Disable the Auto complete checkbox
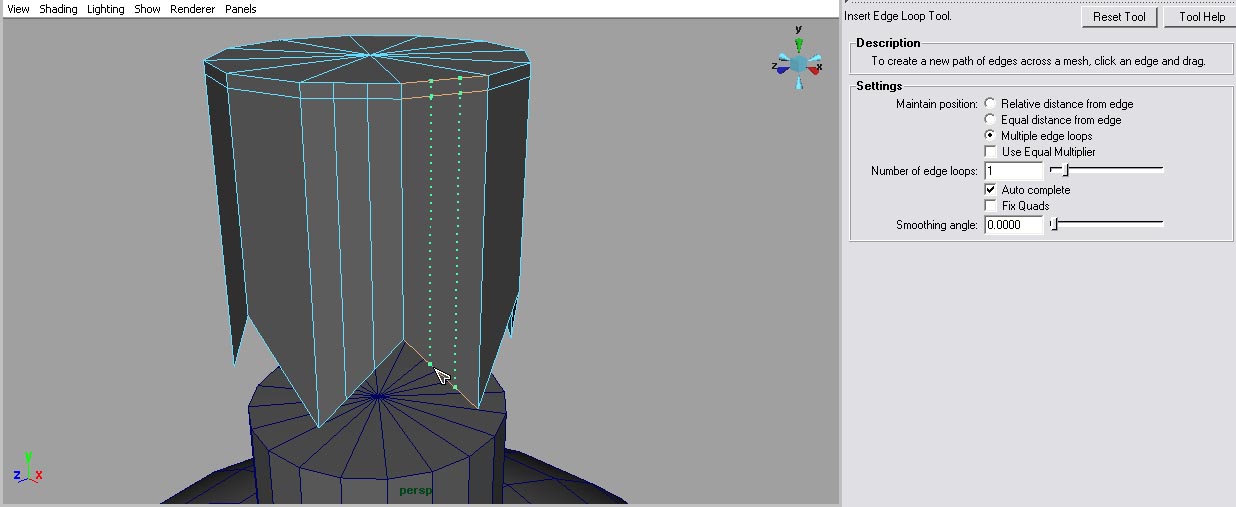This screenshot has height=507, width=1236. [990, 190]
